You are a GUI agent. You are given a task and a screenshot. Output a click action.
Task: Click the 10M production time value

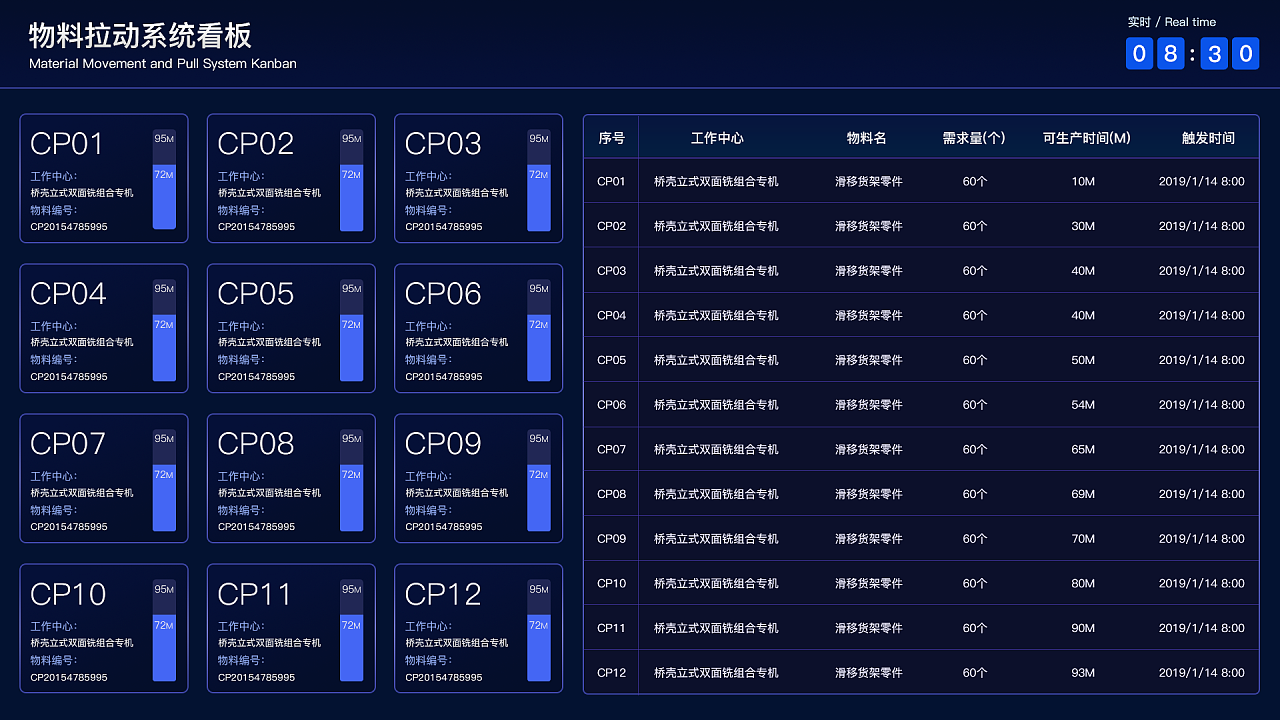[1083, 182]
